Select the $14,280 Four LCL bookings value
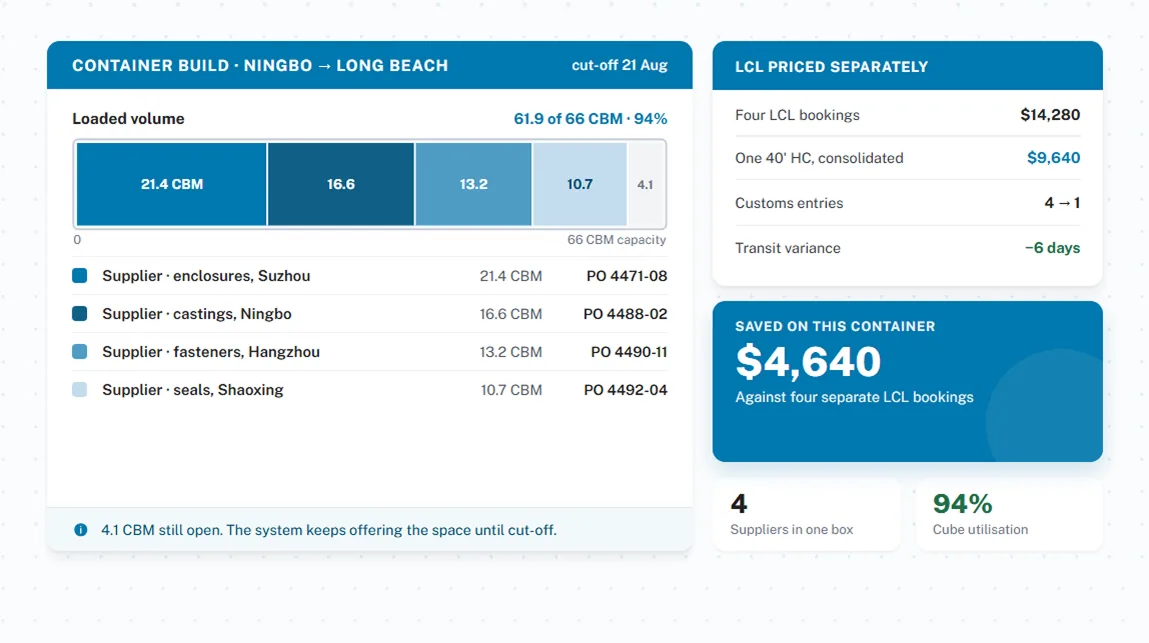The image size is (1149, 643). (1050, 115)
